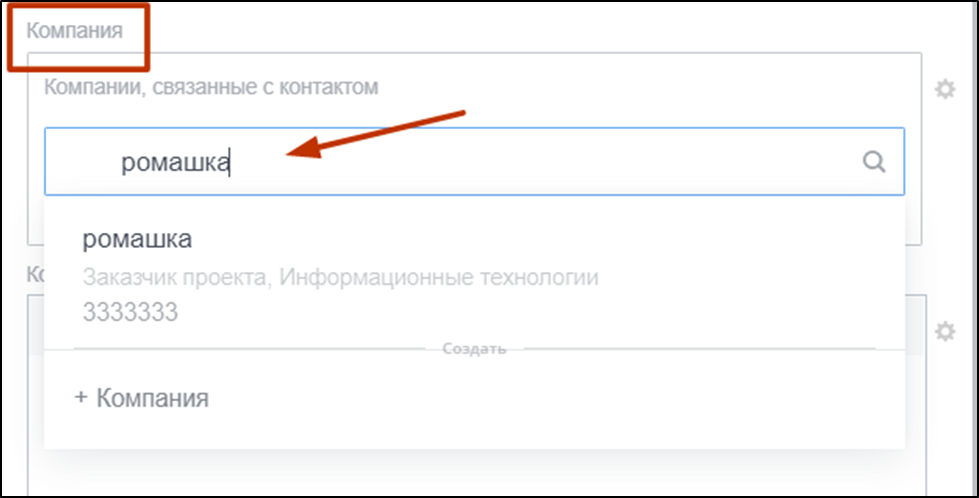Image resolution: width=979 pixels, height=498 pixels.
Task: Open the gear settings beside linked companies box
Action: coord(944,90)
